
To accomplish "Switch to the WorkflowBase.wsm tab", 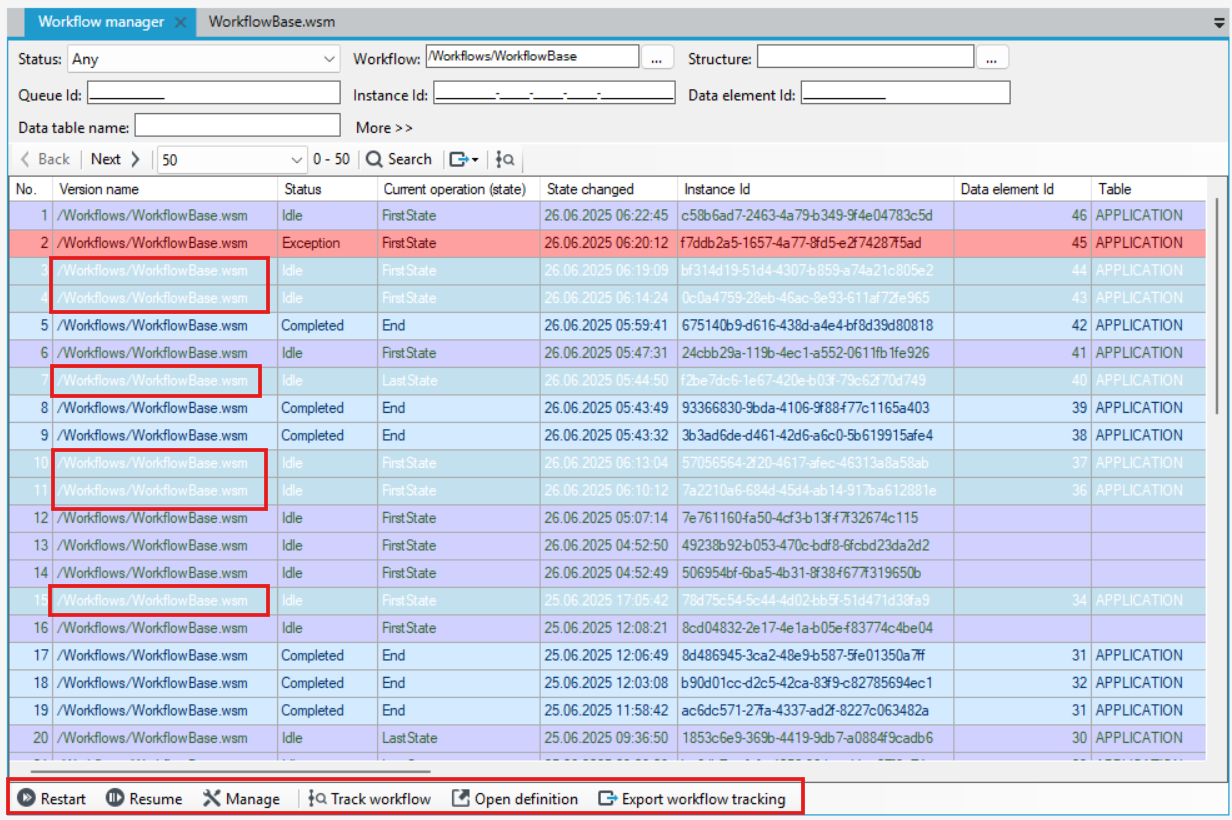I will [272, 22].
